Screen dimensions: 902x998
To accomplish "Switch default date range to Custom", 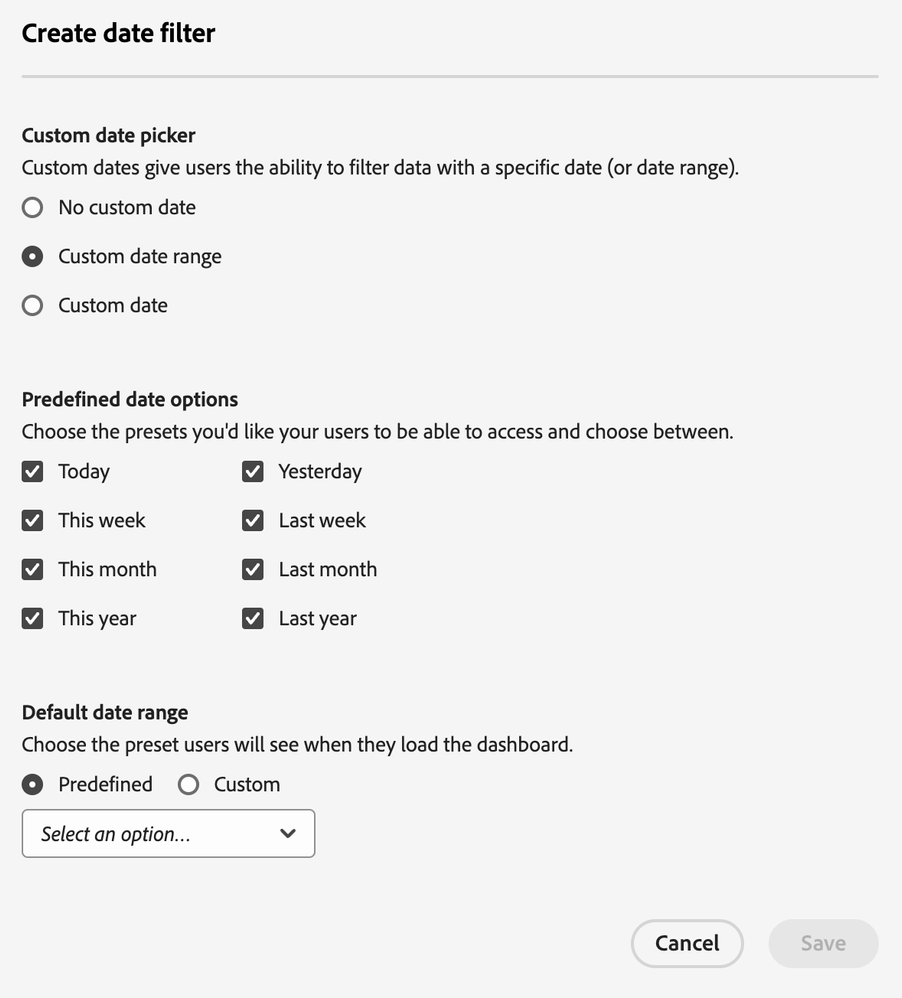I will click(x=189, y=785).
